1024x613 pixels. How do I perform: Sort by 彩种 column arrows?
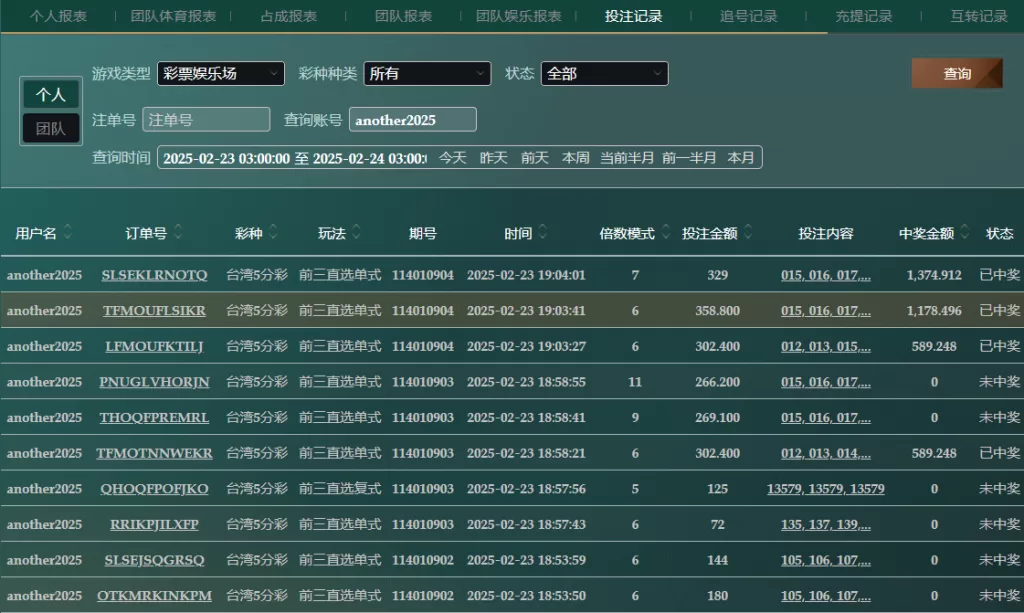273,232
